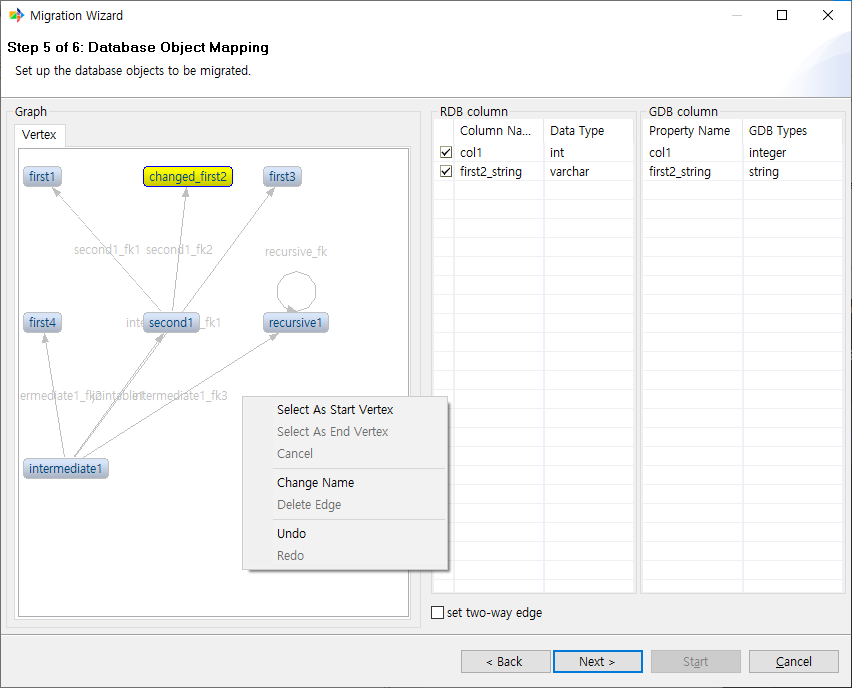Click the Migration Wizard app icon
852x688 pixels.
click(16, 16)
